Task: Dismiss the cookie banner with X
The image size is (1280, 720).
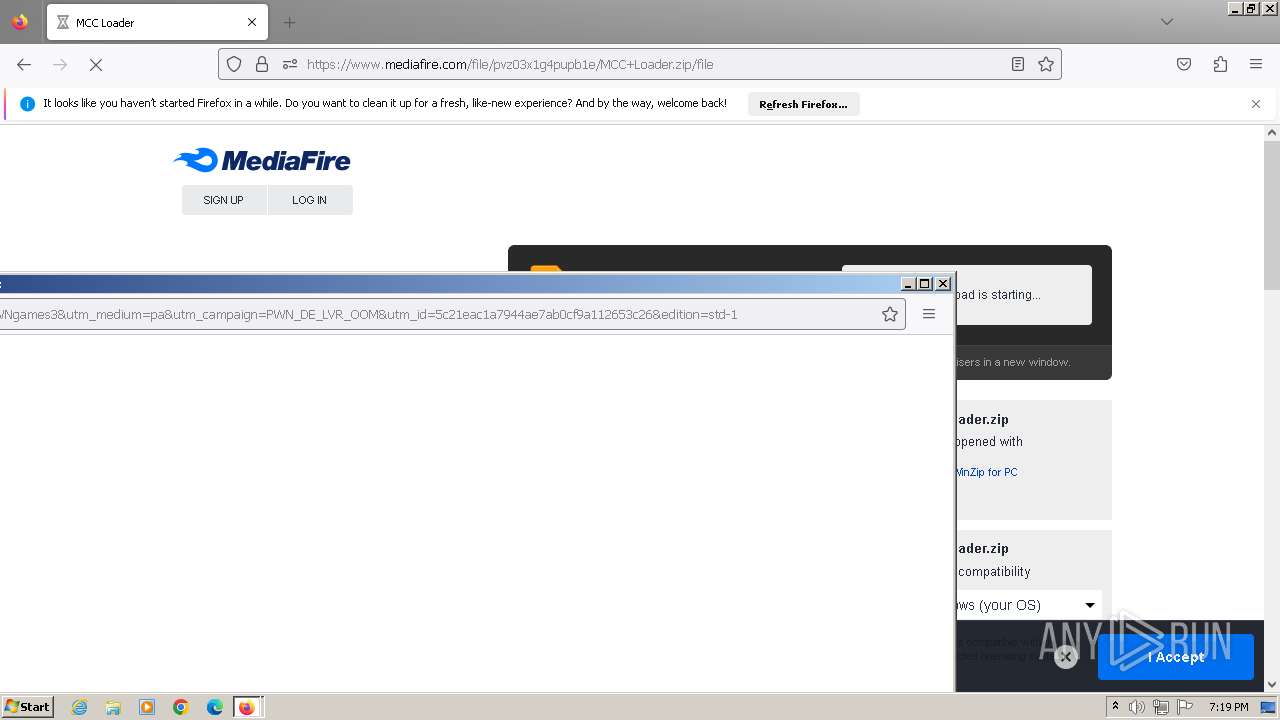Action: (1066, 657)
